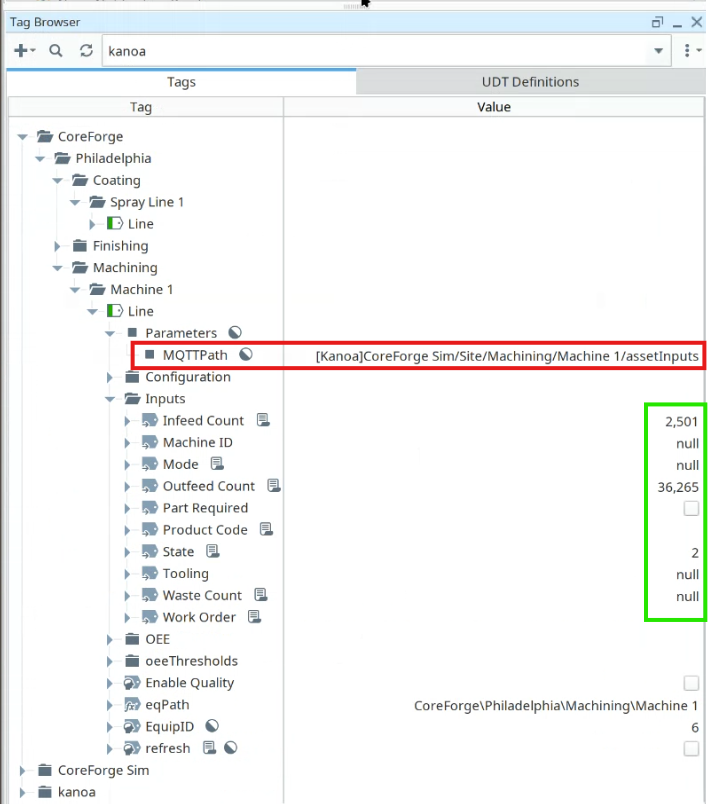Click the undock panel icon in the Tag Browser title bar
708x804 pixels.
pyautogui.click(x=657, y=22)
